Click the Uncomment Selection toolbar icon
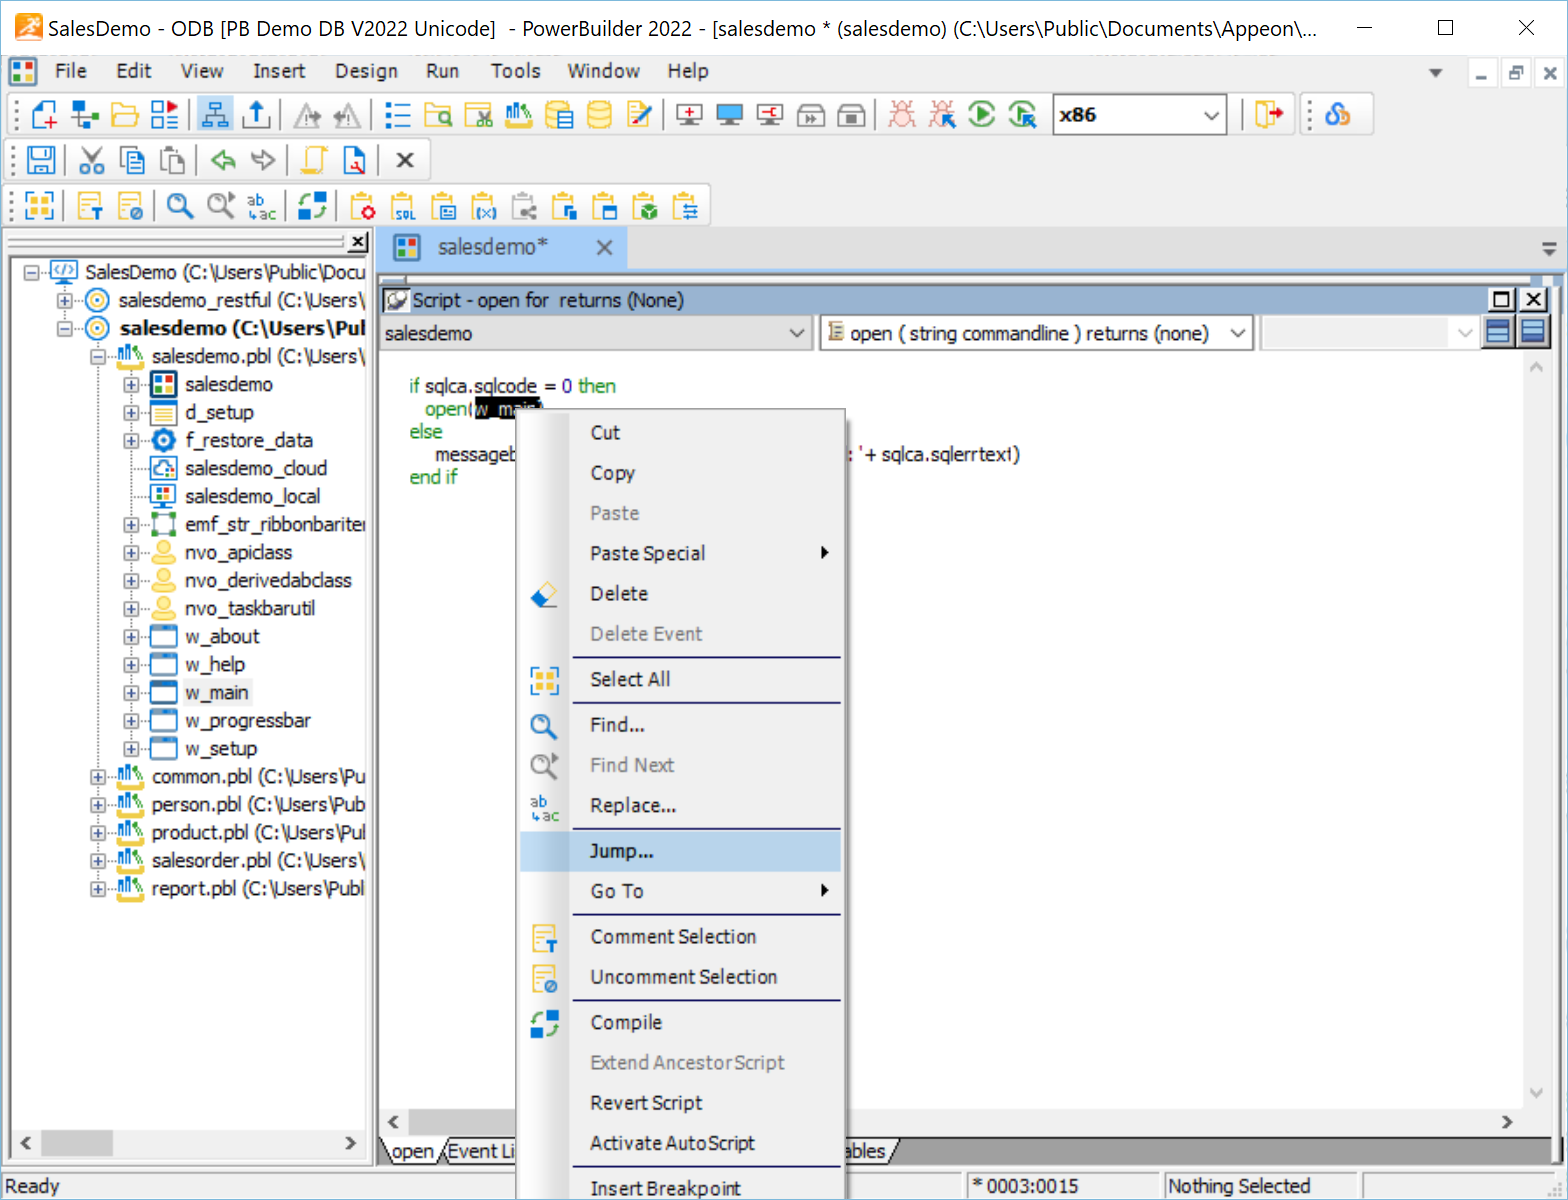Image resolution: width=1568 pixels, height=1200 pixels. pyautogui.click(x=130, y=206)
